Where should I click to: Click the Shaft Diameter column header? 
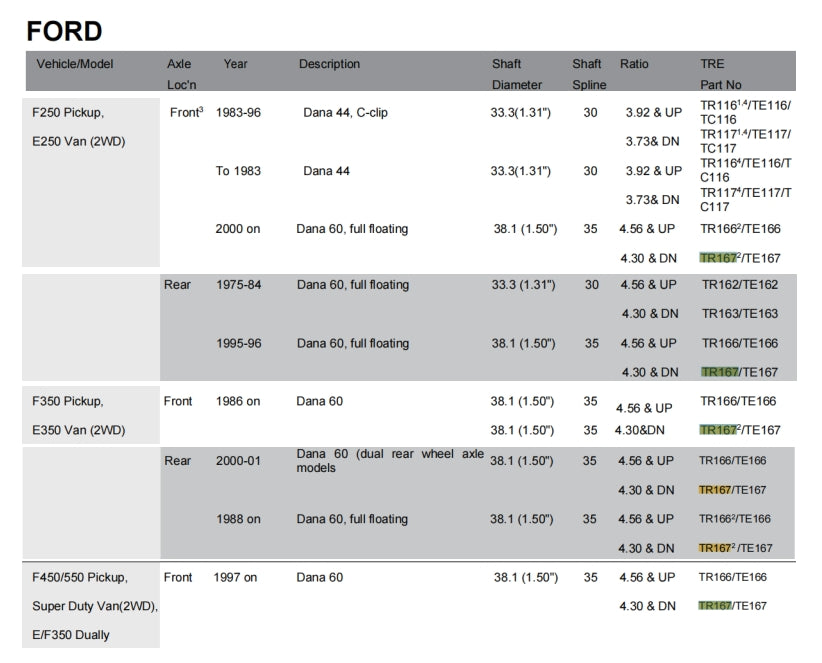(517, 74)
